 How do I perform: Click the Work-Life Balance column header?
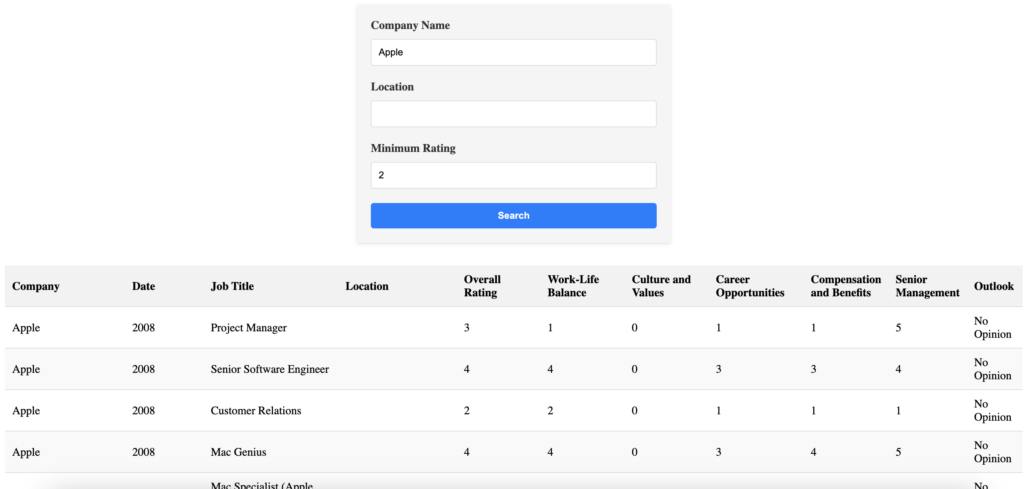tap(573, 286)
